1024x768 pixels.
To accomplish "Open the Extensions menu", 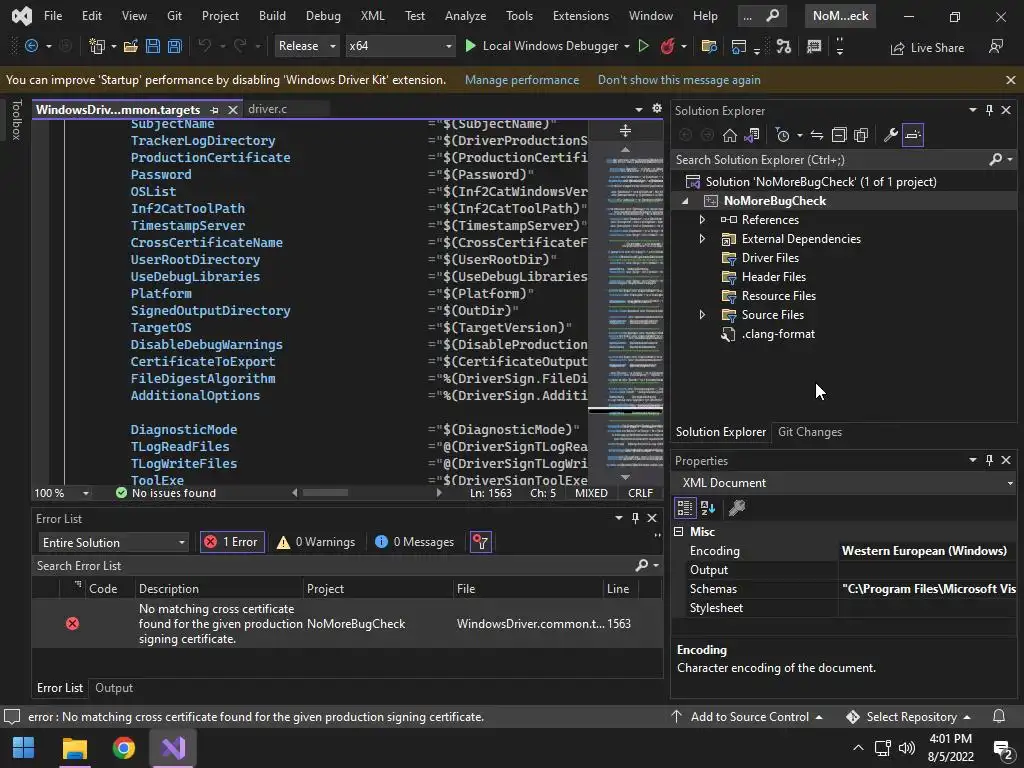I will pos(581,16).
